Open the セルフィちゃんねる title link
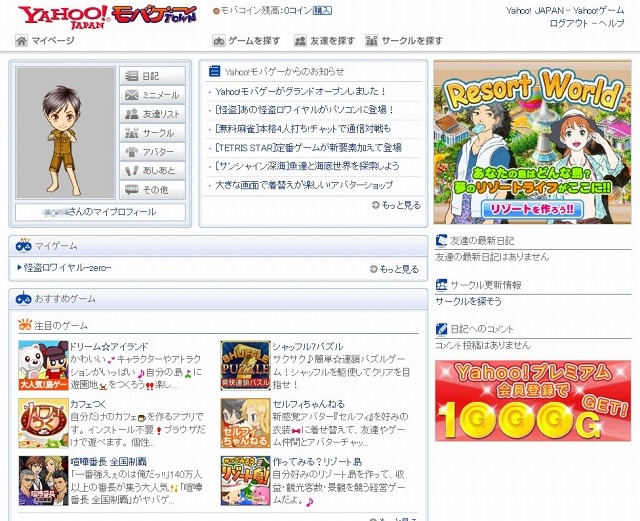Viewport: 640px width, 521px height. [309, 404]
